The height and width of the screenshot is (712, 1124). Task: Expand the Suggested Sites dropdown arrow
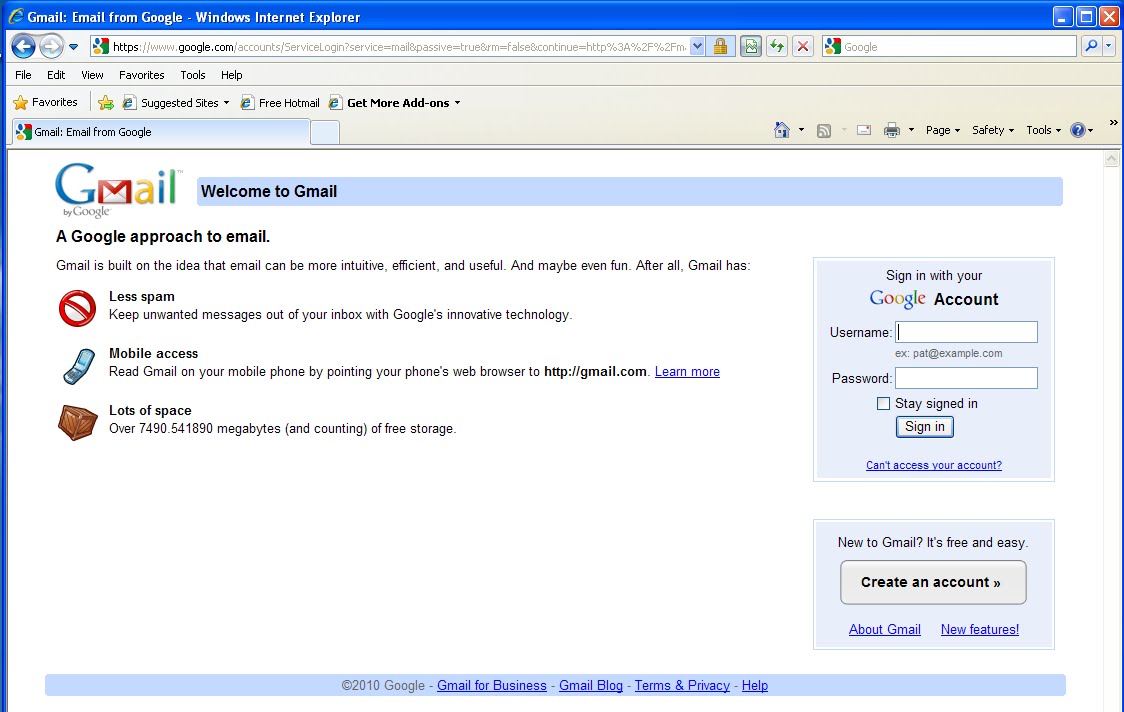tap(227, 103)
